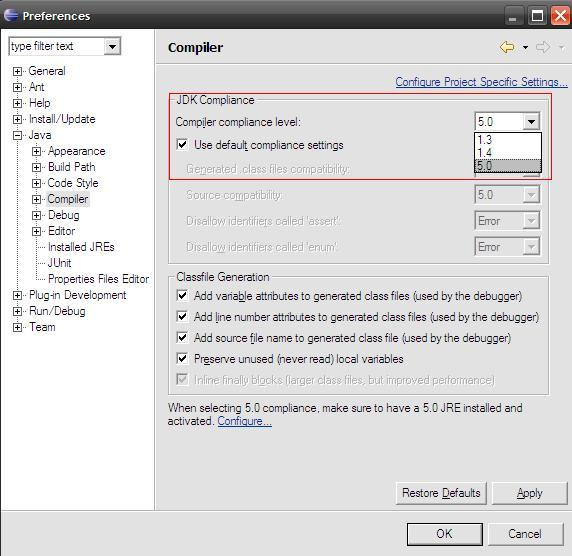The image size is (572, 556).
Task: Open Configure Project Specific Settings link
Action: click(482, 82)
